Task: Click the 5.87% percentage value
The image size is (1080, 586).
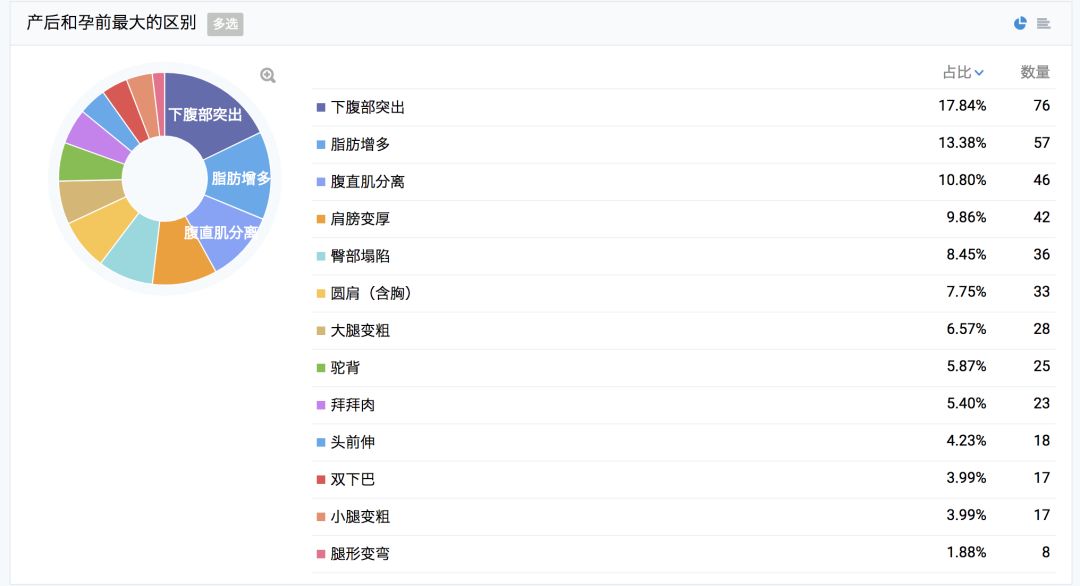Action: click(x=966, y=366)
